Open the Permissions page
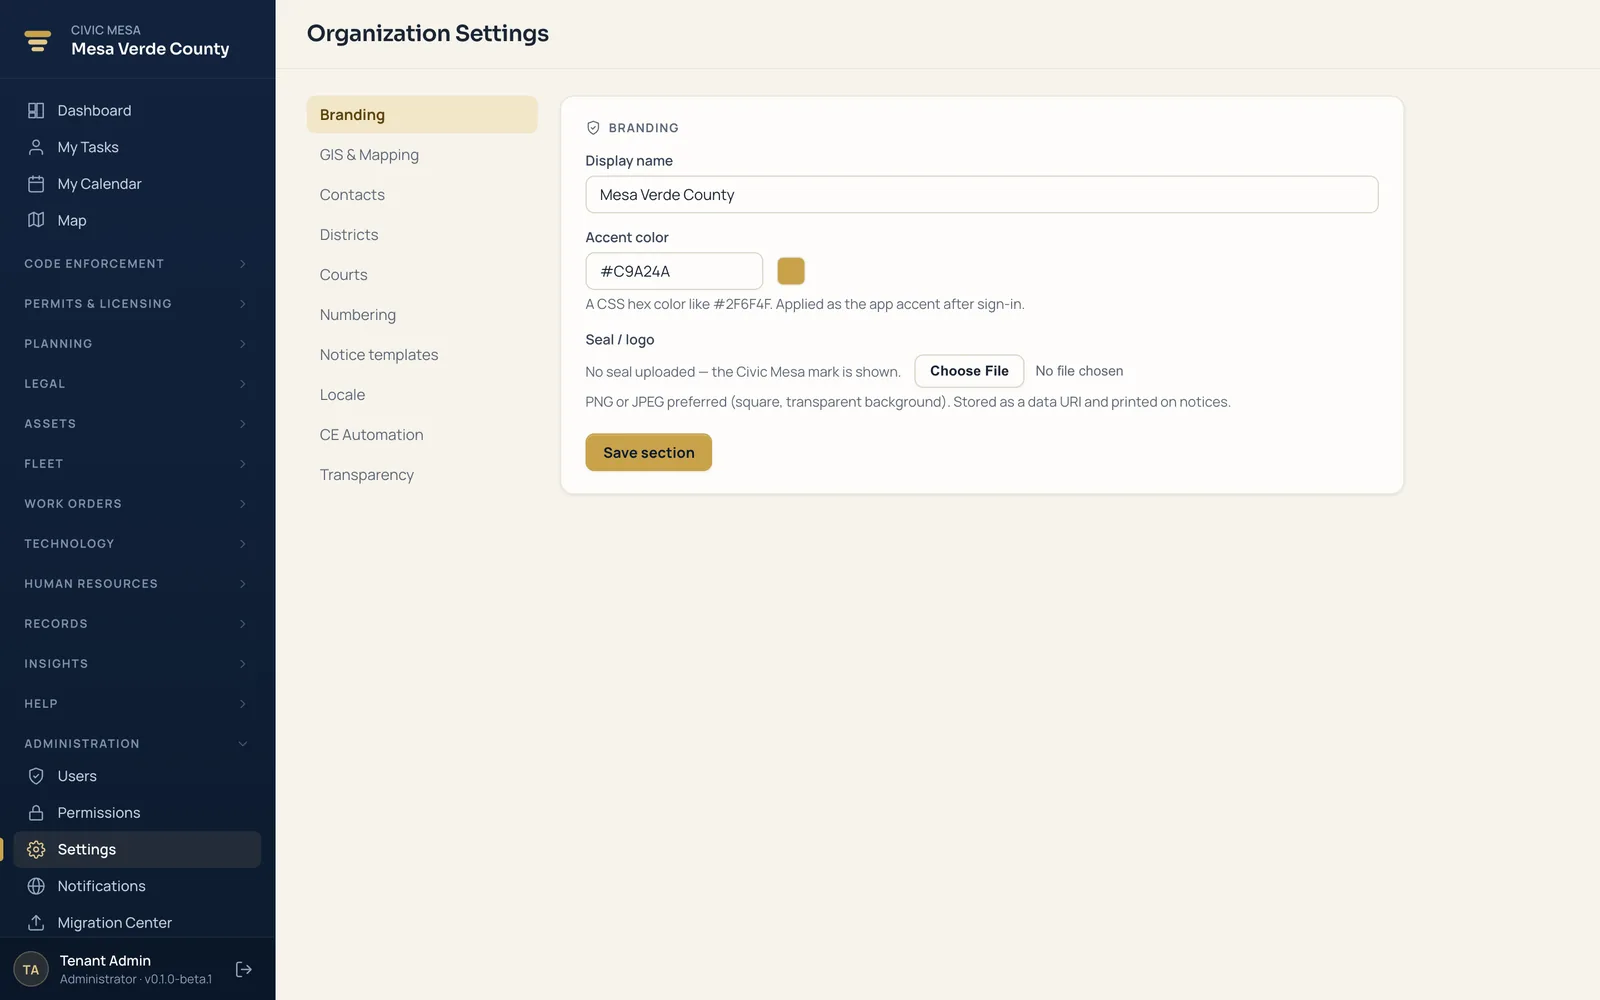This screenshot has height=1000, width=1600. click(x=137, y=813)
